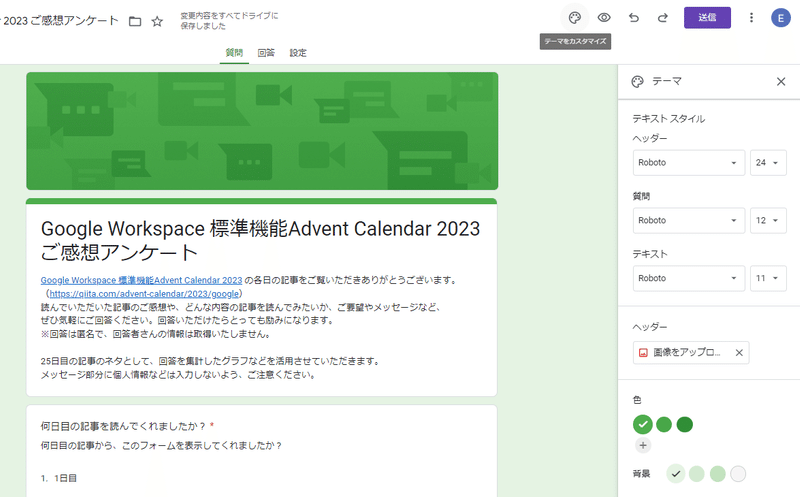Open the customize theme palette icon
The height and width of the screenshot is (497, 800).
pos(574,18)
